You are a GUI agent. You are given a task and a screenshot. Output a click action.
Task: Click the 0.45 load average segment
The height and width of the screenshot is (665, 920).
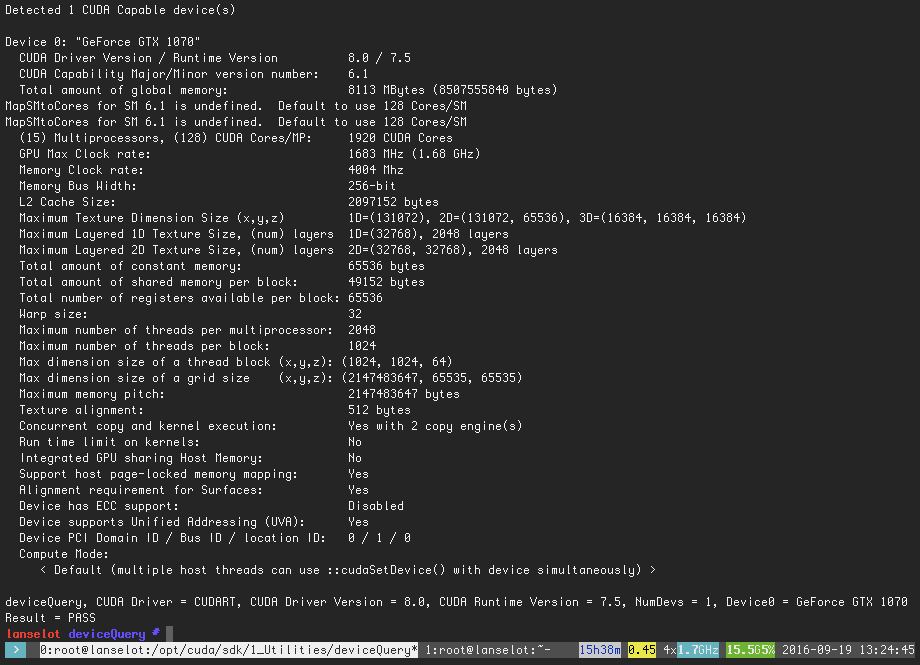coord(642,650)
